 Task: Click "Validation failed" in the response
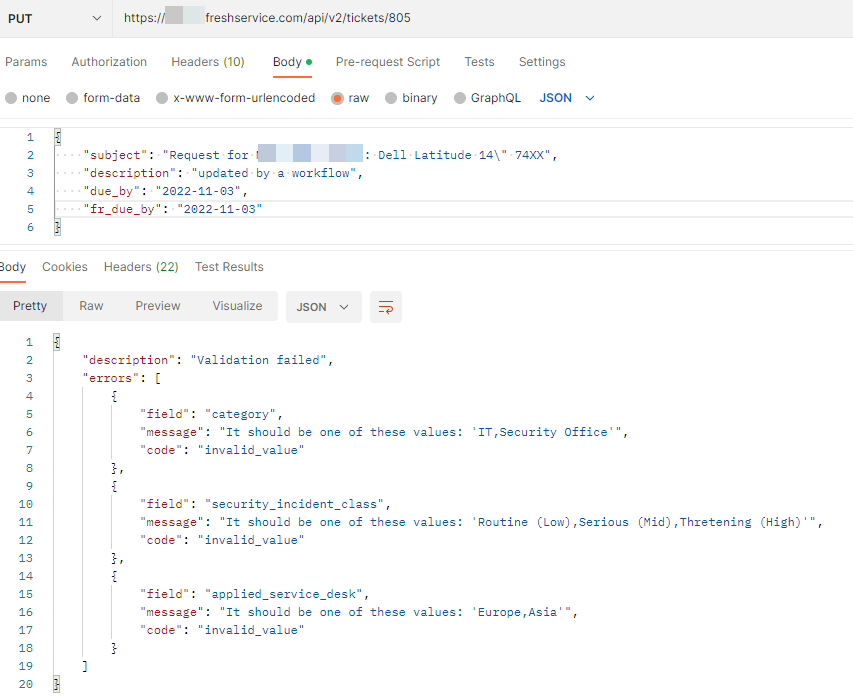click(258, 360)
